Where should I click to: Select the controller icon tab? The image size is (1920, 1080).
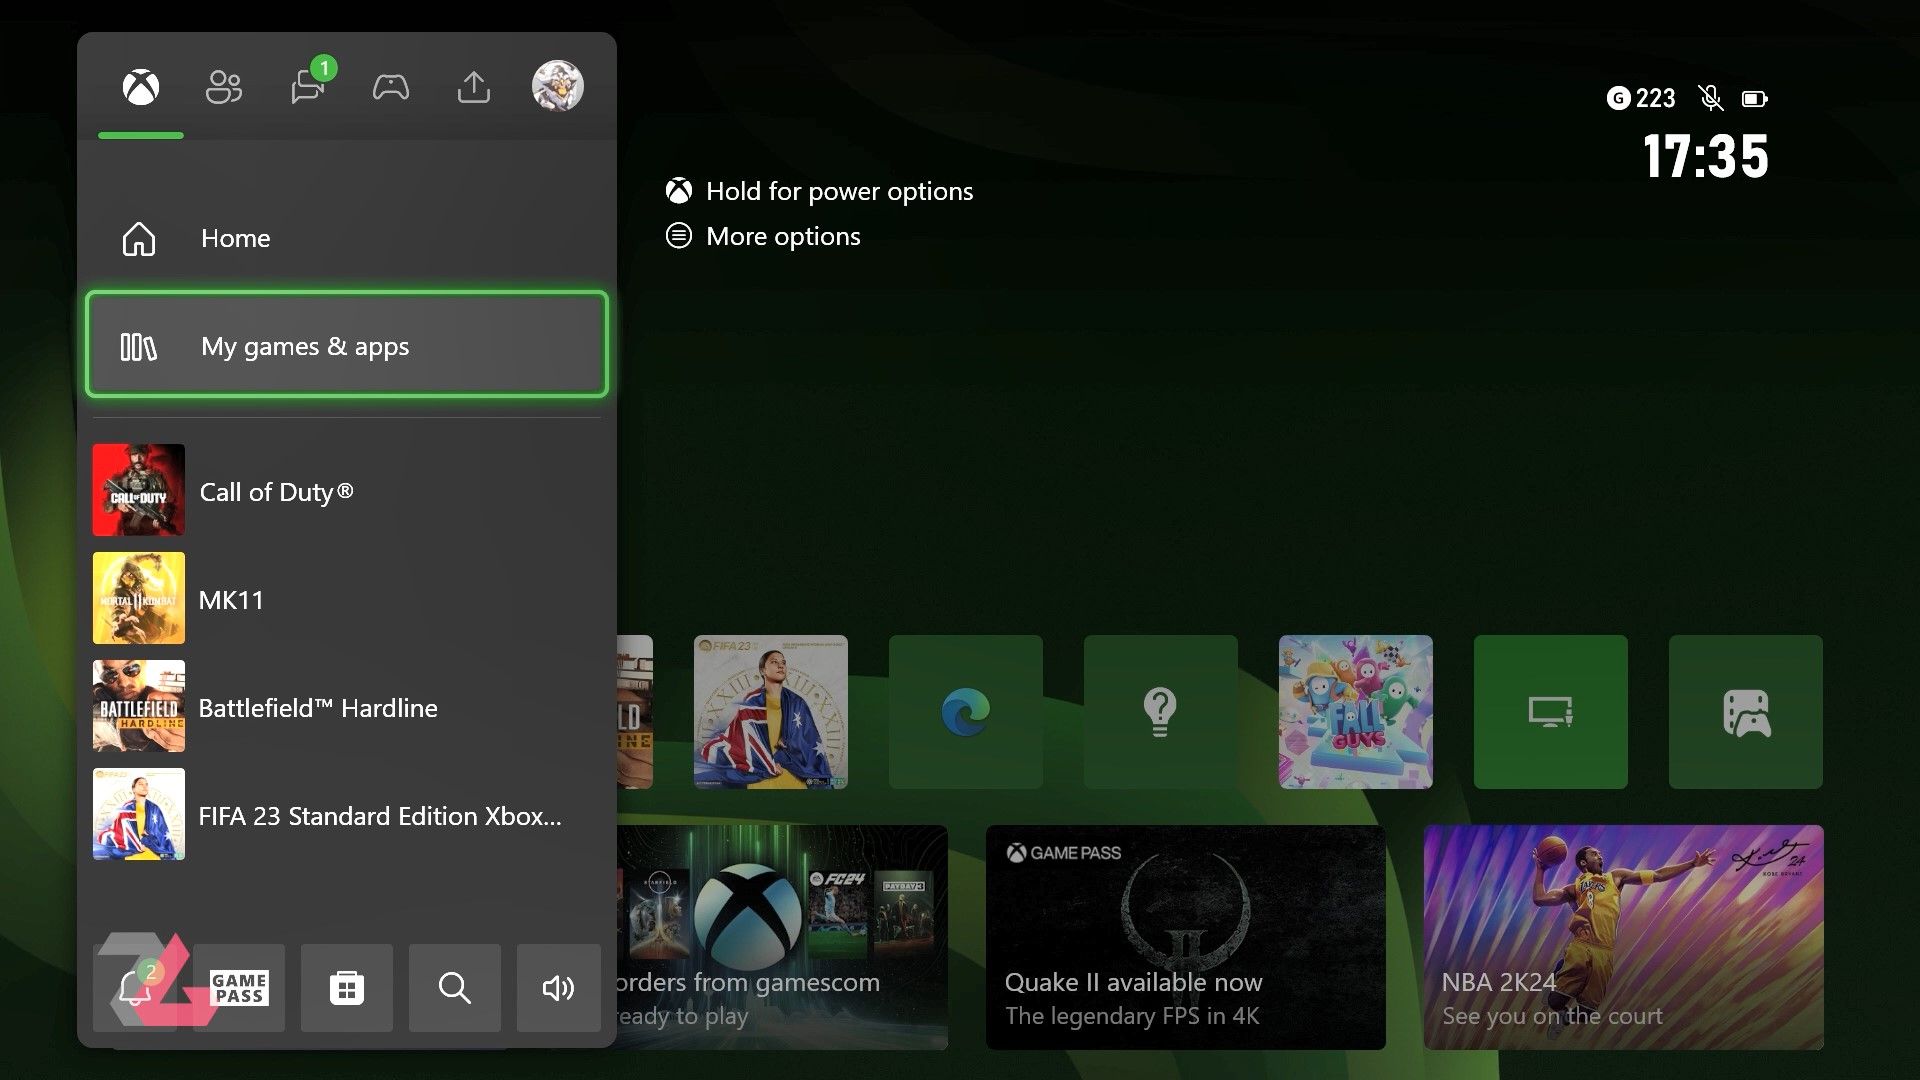390,88
